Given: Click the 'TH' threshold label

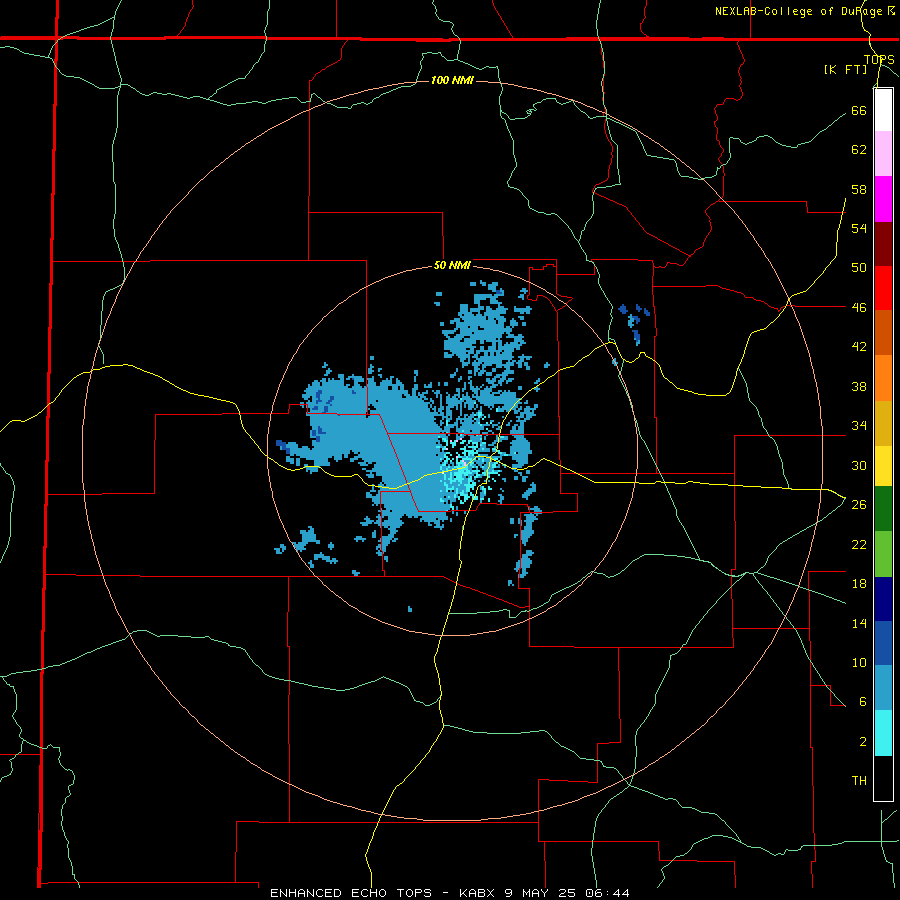Looking at the screenshot, I should point(859,781).
